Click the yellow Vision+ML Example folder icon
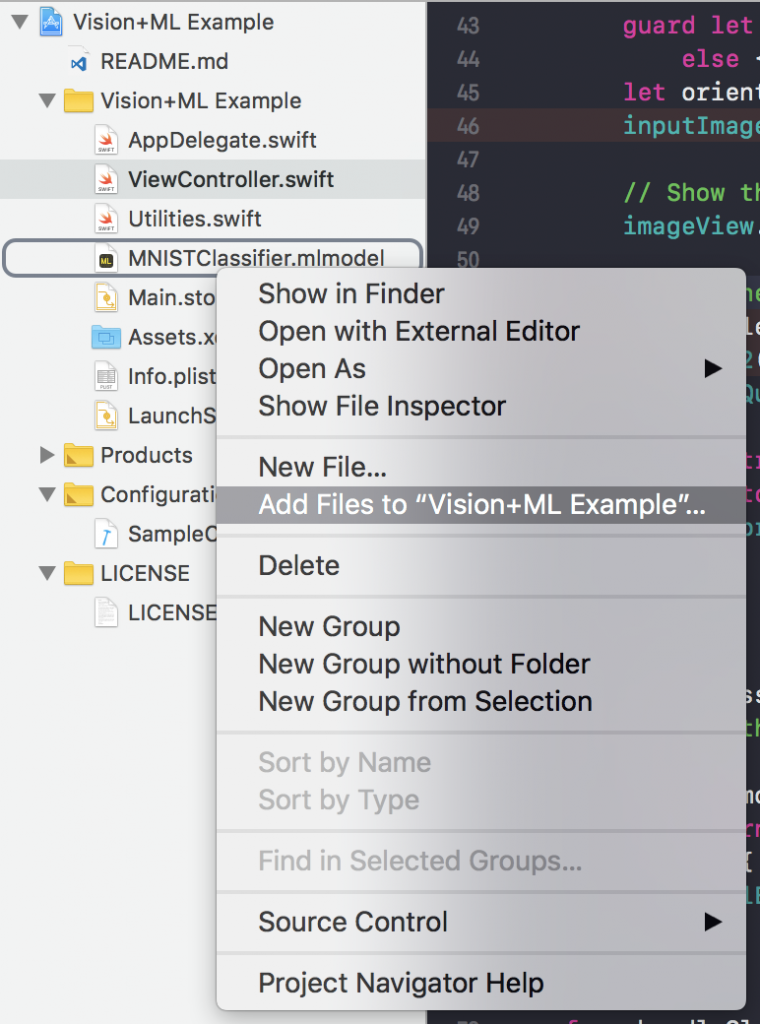Image resolution: width=760 pixels, height=1024 pixels. pyautogui.click(x=78, y=101)
